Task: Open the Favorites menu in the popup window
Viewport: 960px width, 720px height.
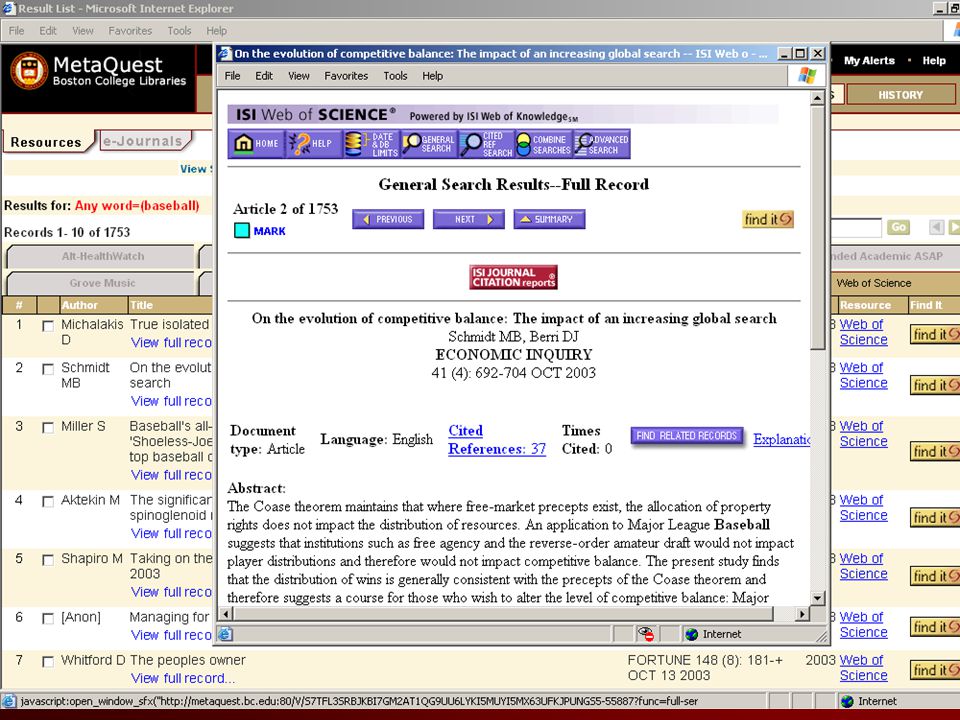Action: pos(346,76)
